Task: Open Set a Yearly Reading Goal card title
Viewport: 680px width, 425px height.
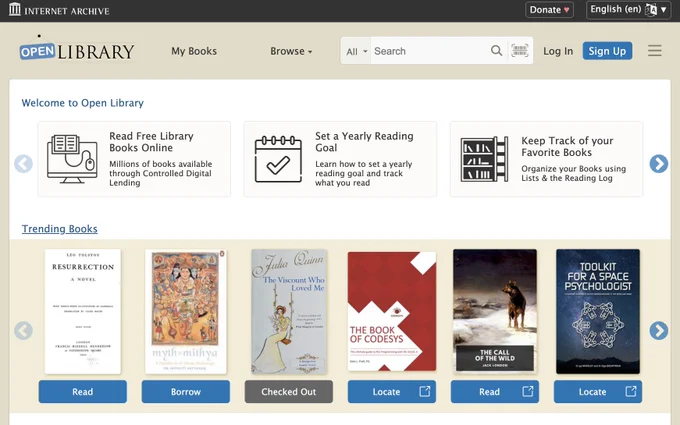Action: (364, 142)
